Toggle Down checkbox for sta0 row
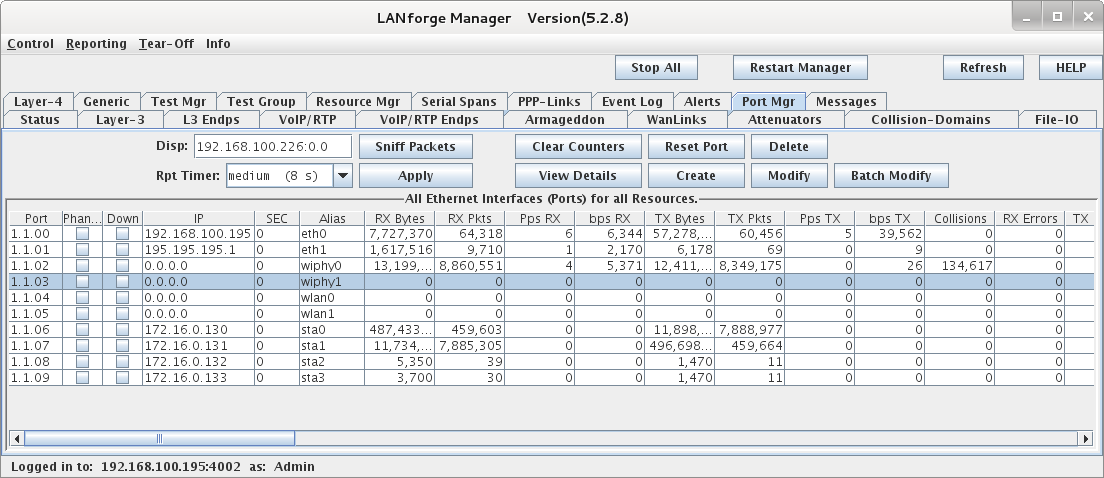This screenshot has height=478, width=1104. click(123, 330)
